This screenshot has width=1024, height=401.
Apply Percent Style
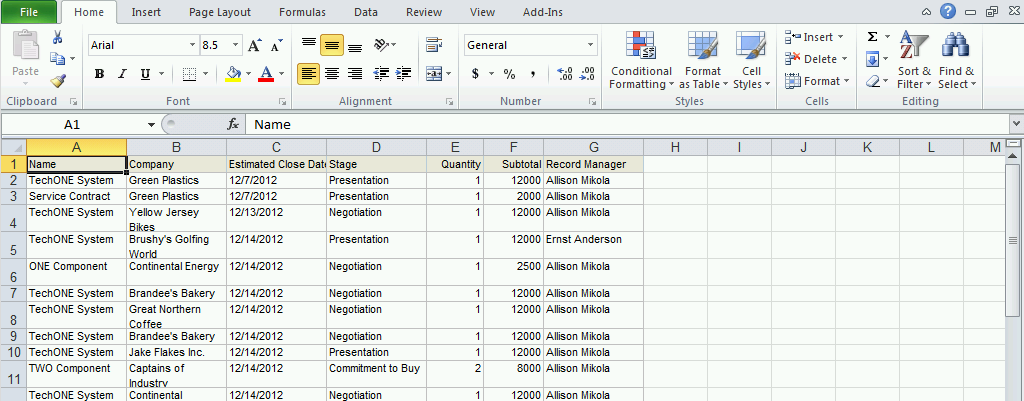point(509,74)
